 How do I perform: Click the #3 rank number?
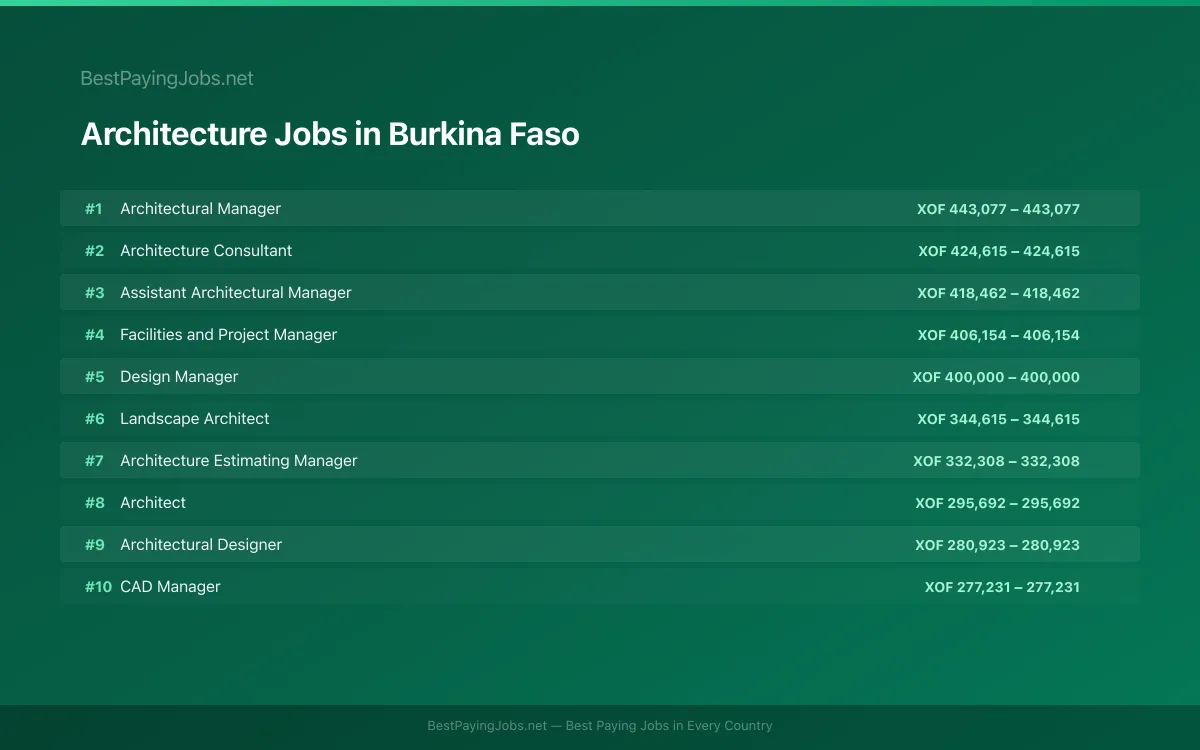click(x=94, y=292)
